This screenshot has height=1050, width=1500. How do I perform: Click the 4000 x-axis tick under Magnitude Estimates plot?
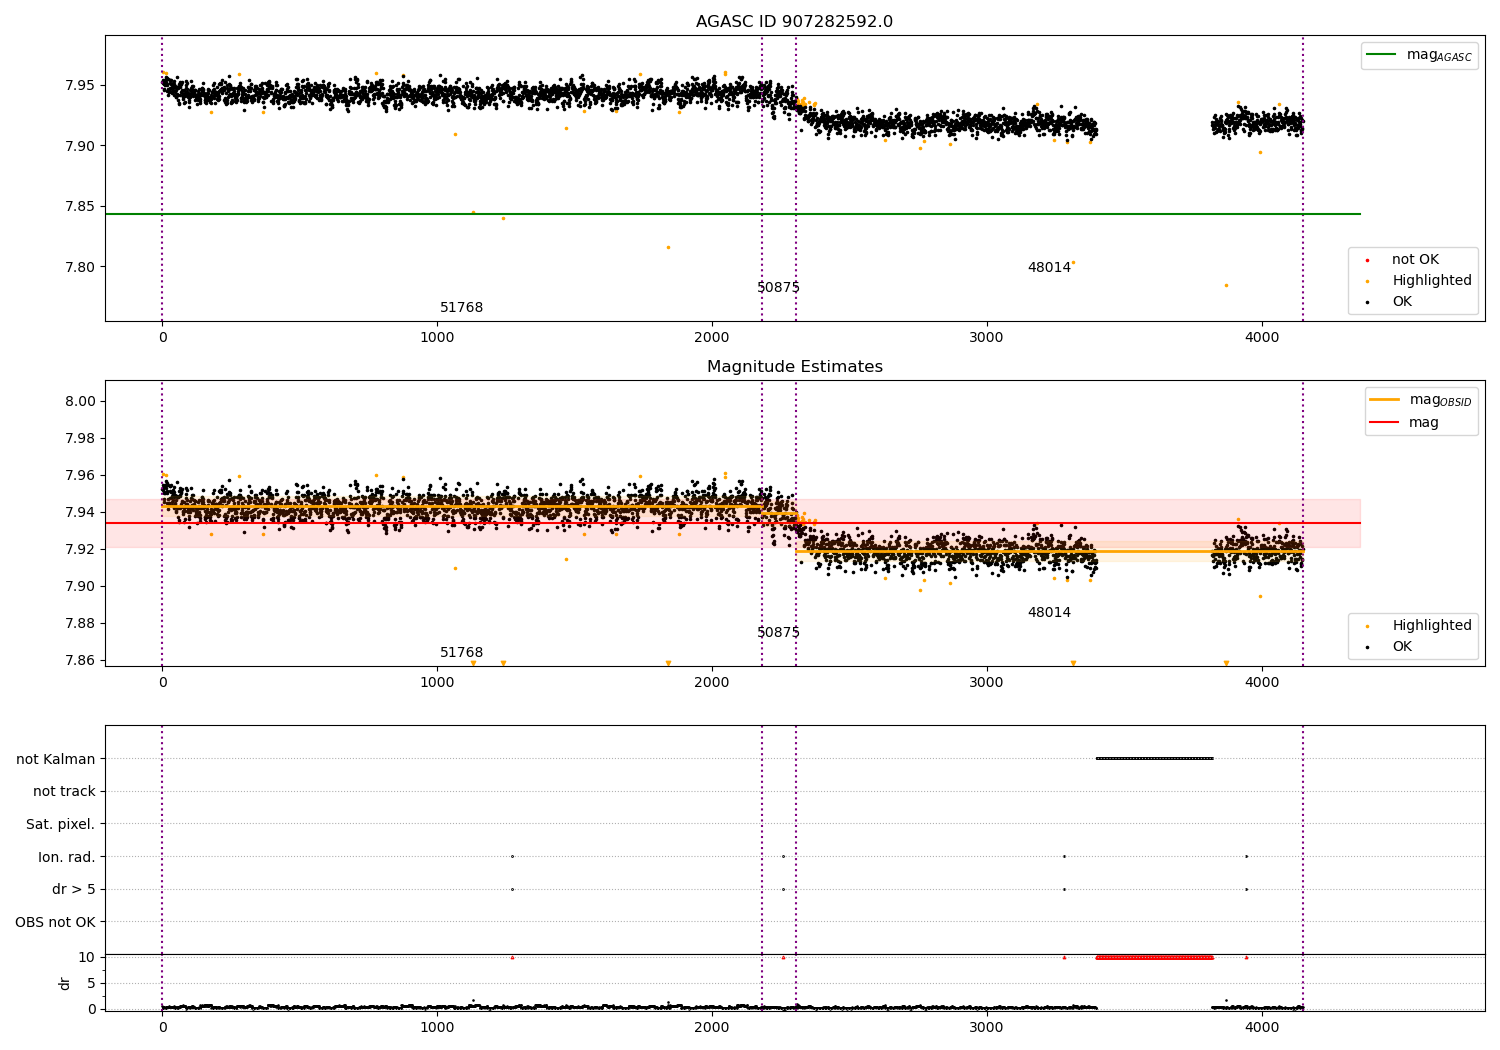1262,682
